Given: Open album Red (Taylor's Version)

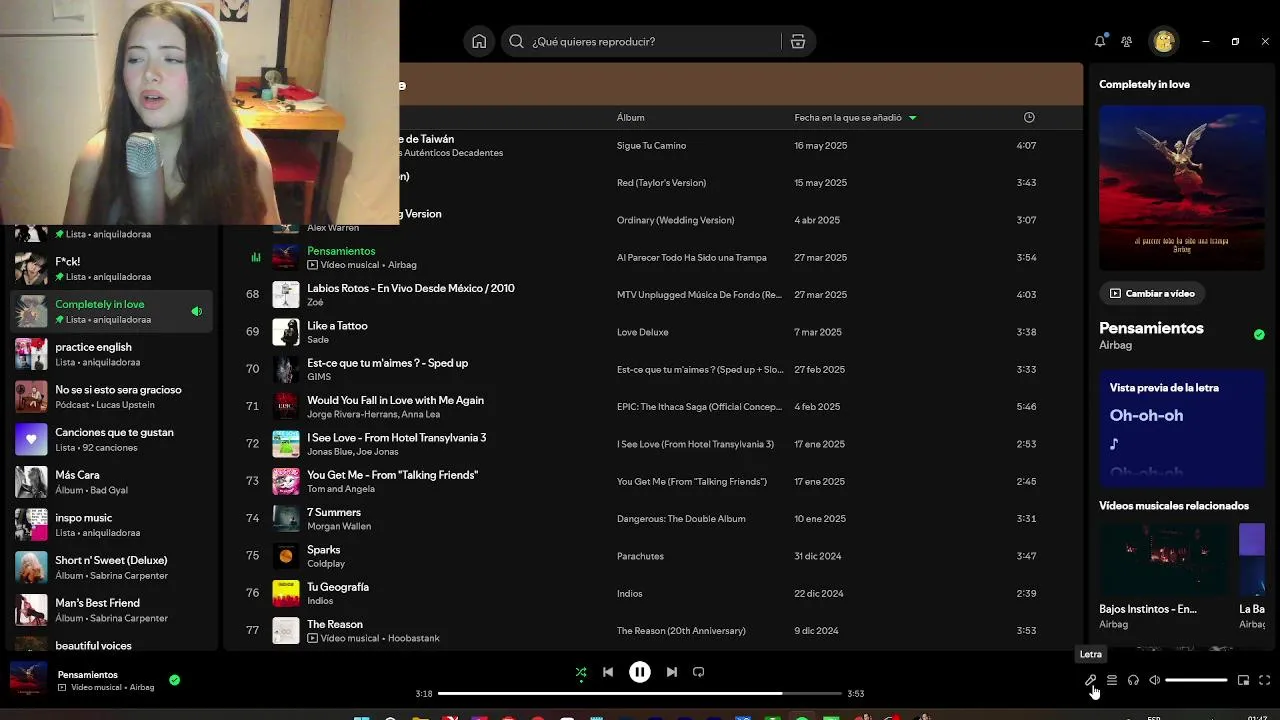Looking at the screenshot, I should (x=661, y=183).
